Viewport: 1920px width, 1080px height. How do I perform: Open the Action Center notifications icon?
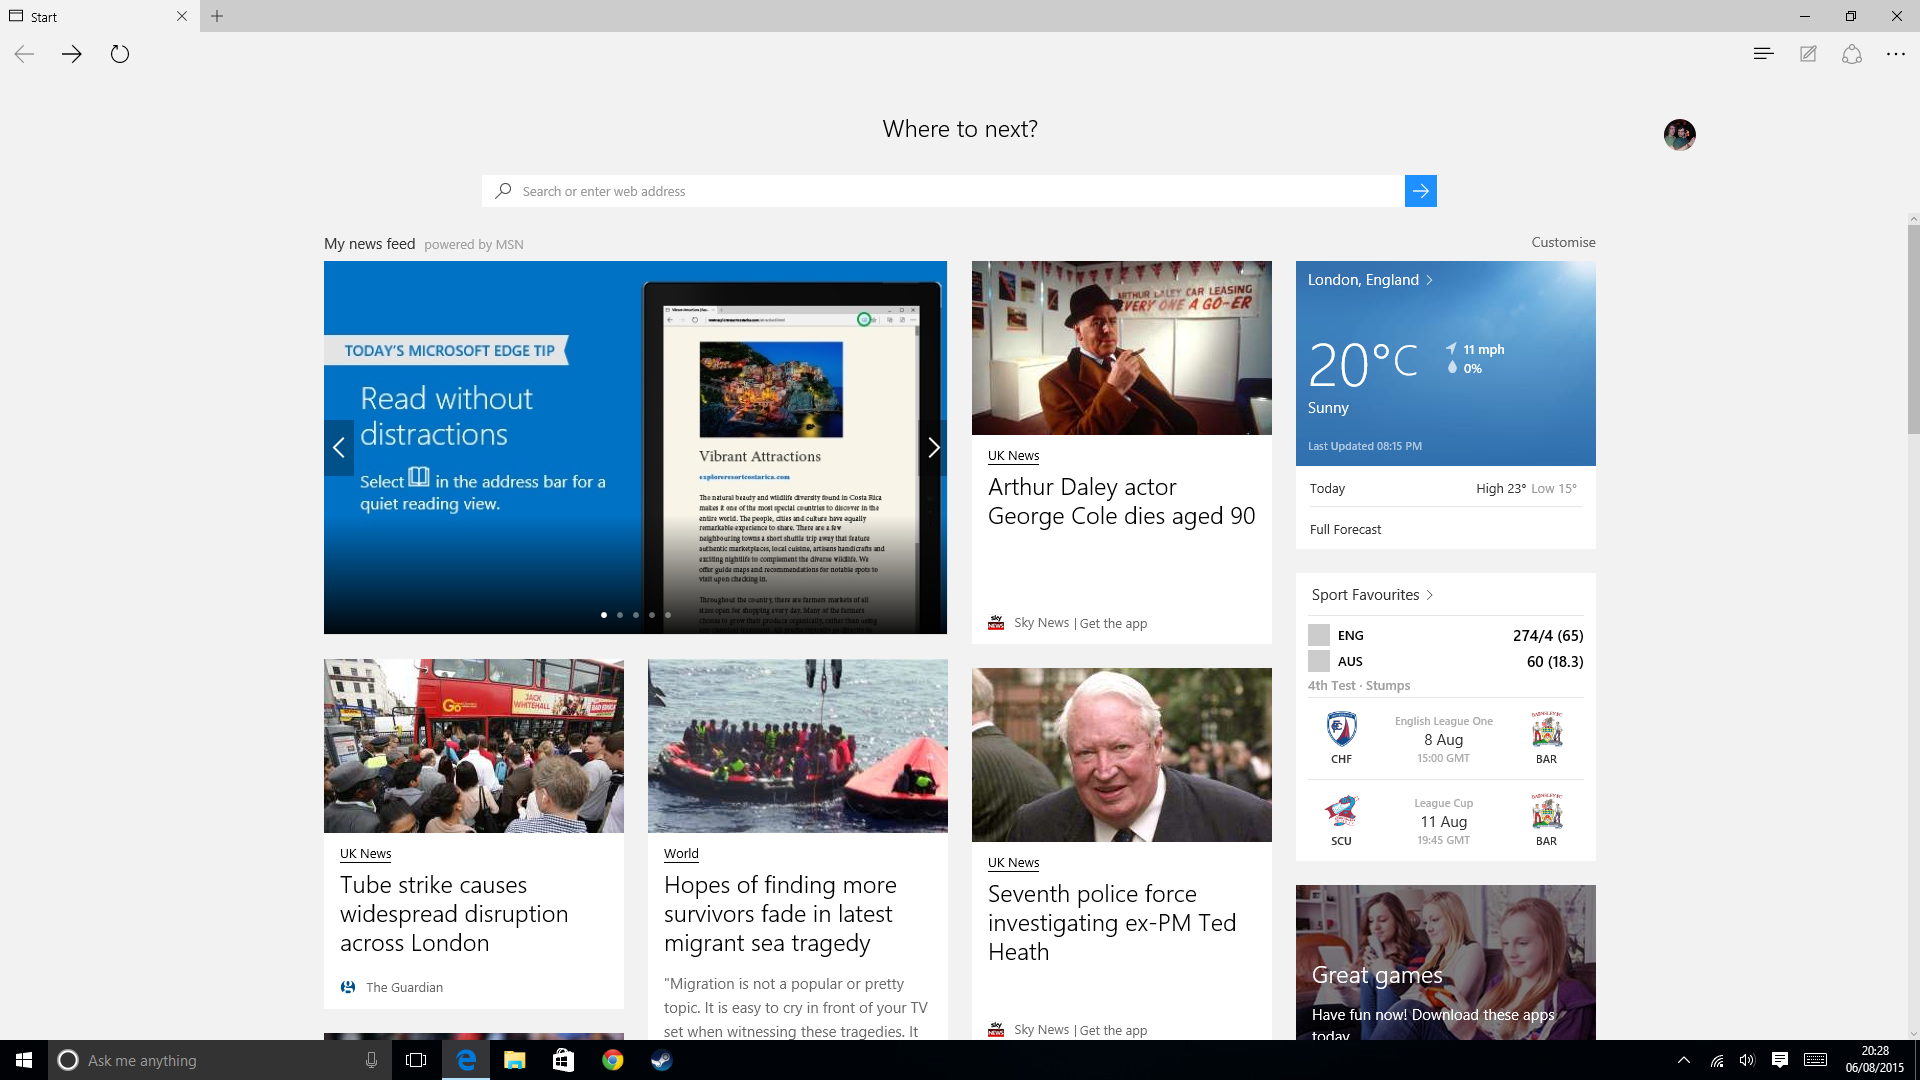pyautogui.click(x=1780, y=1060)
